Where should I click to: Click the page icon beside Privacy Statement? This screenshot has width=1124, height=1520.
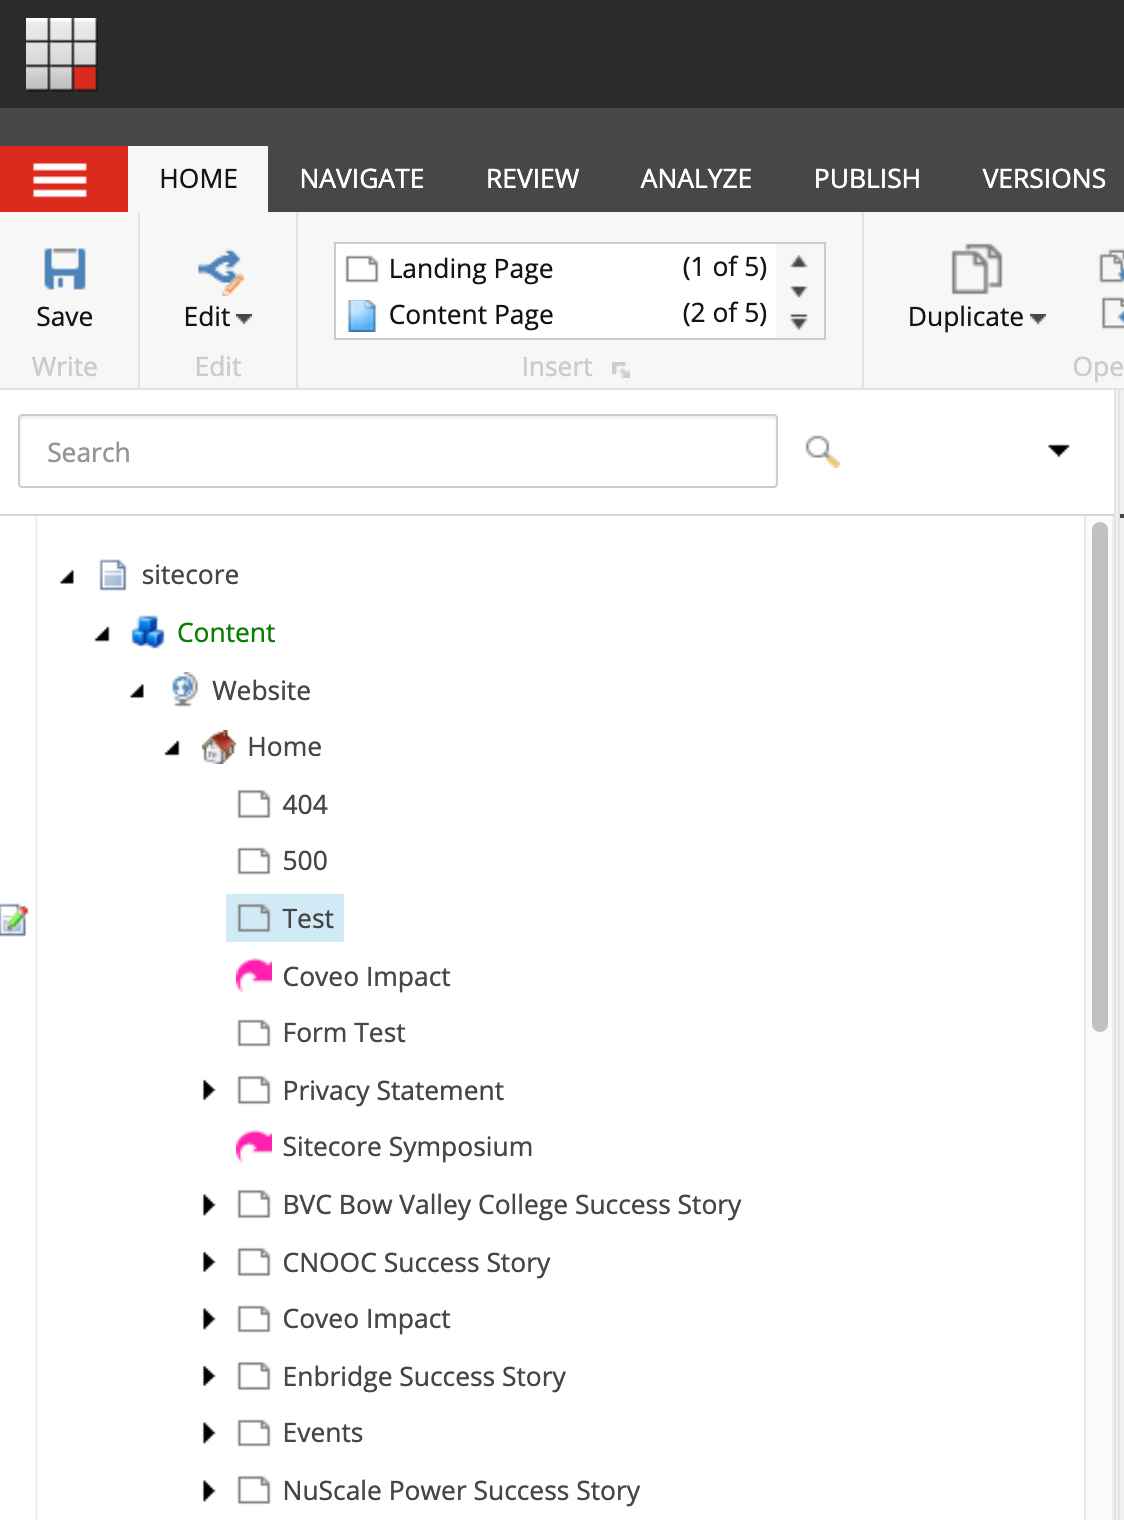coord(254,1090)
